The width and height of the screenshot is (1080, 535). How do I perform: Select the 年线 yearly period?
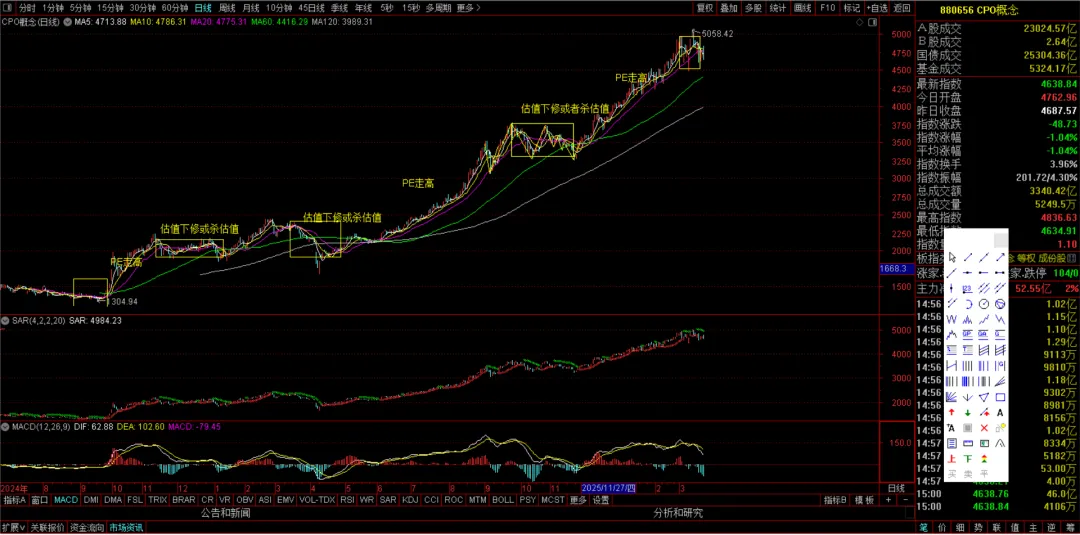[362, 8]
